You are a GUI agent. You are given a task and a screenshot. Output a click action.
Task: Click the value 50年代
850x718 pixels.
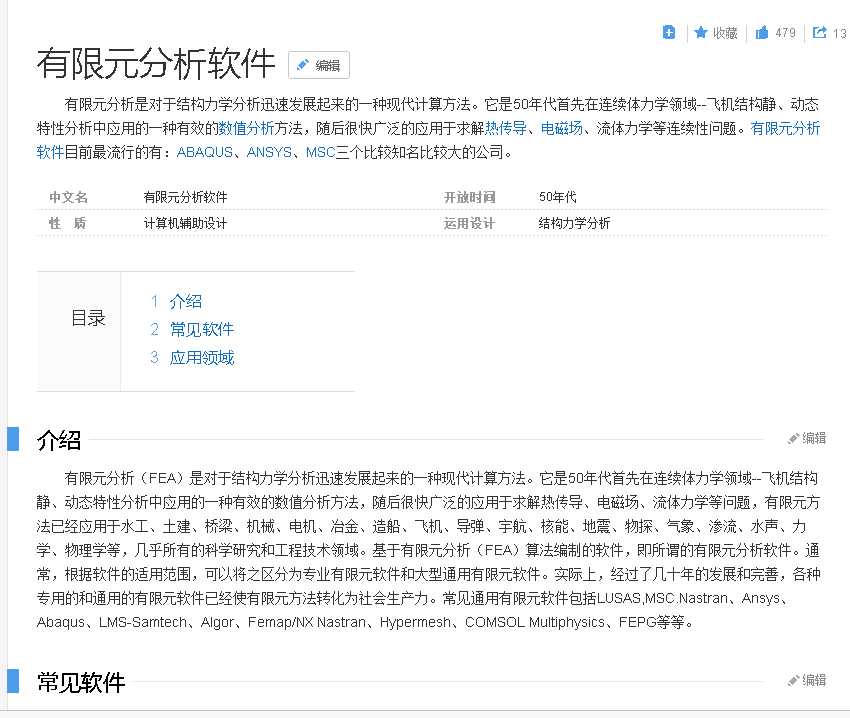tap(557, 197)
